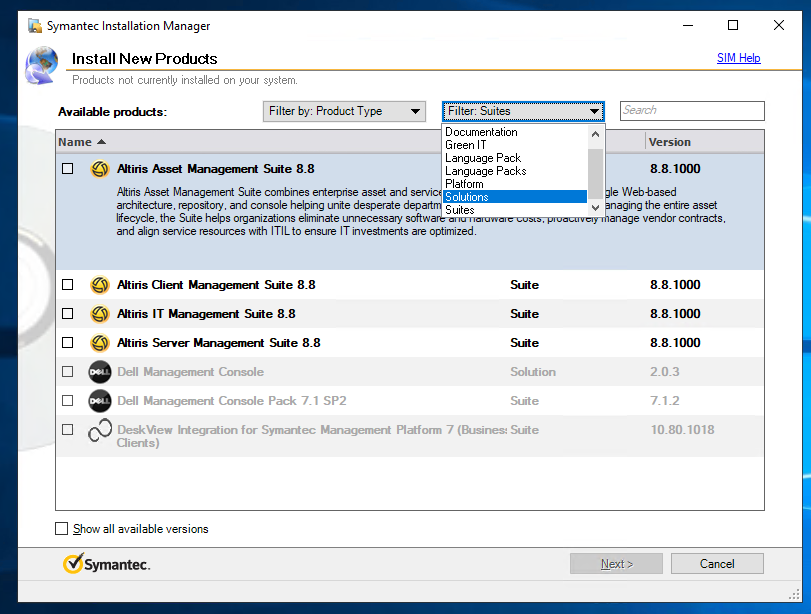The image size is (811, 614).
Task: Click the Cancel button
Action: coord(717,563)
